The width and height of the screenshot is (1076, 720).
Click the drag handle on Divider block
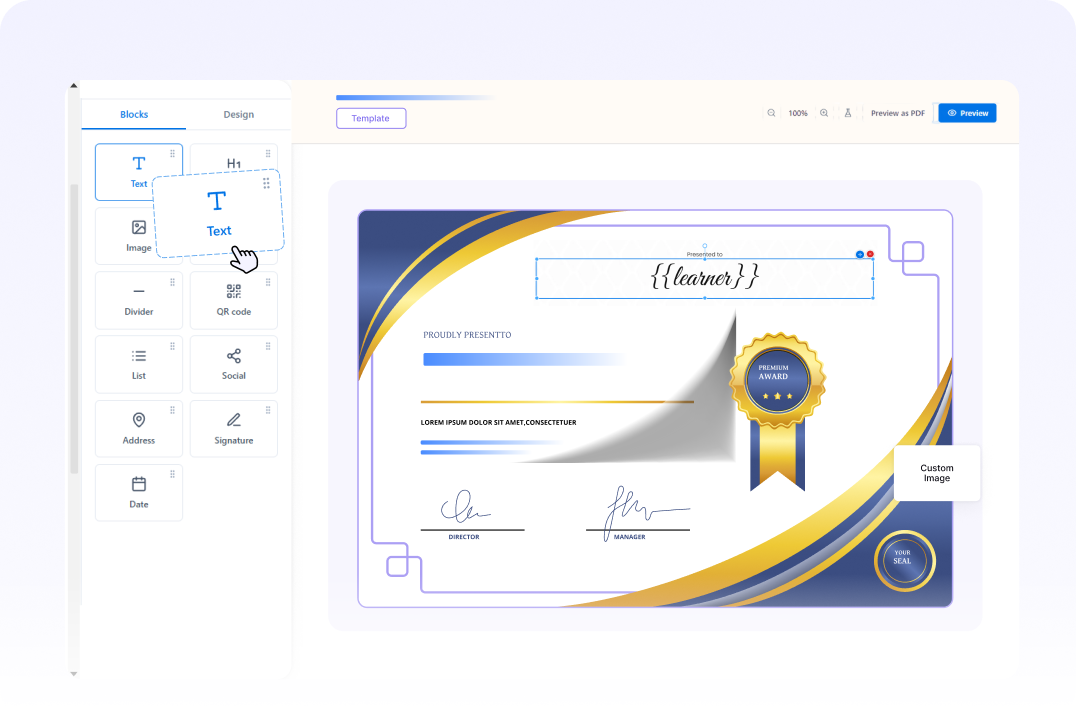[172, 282]
